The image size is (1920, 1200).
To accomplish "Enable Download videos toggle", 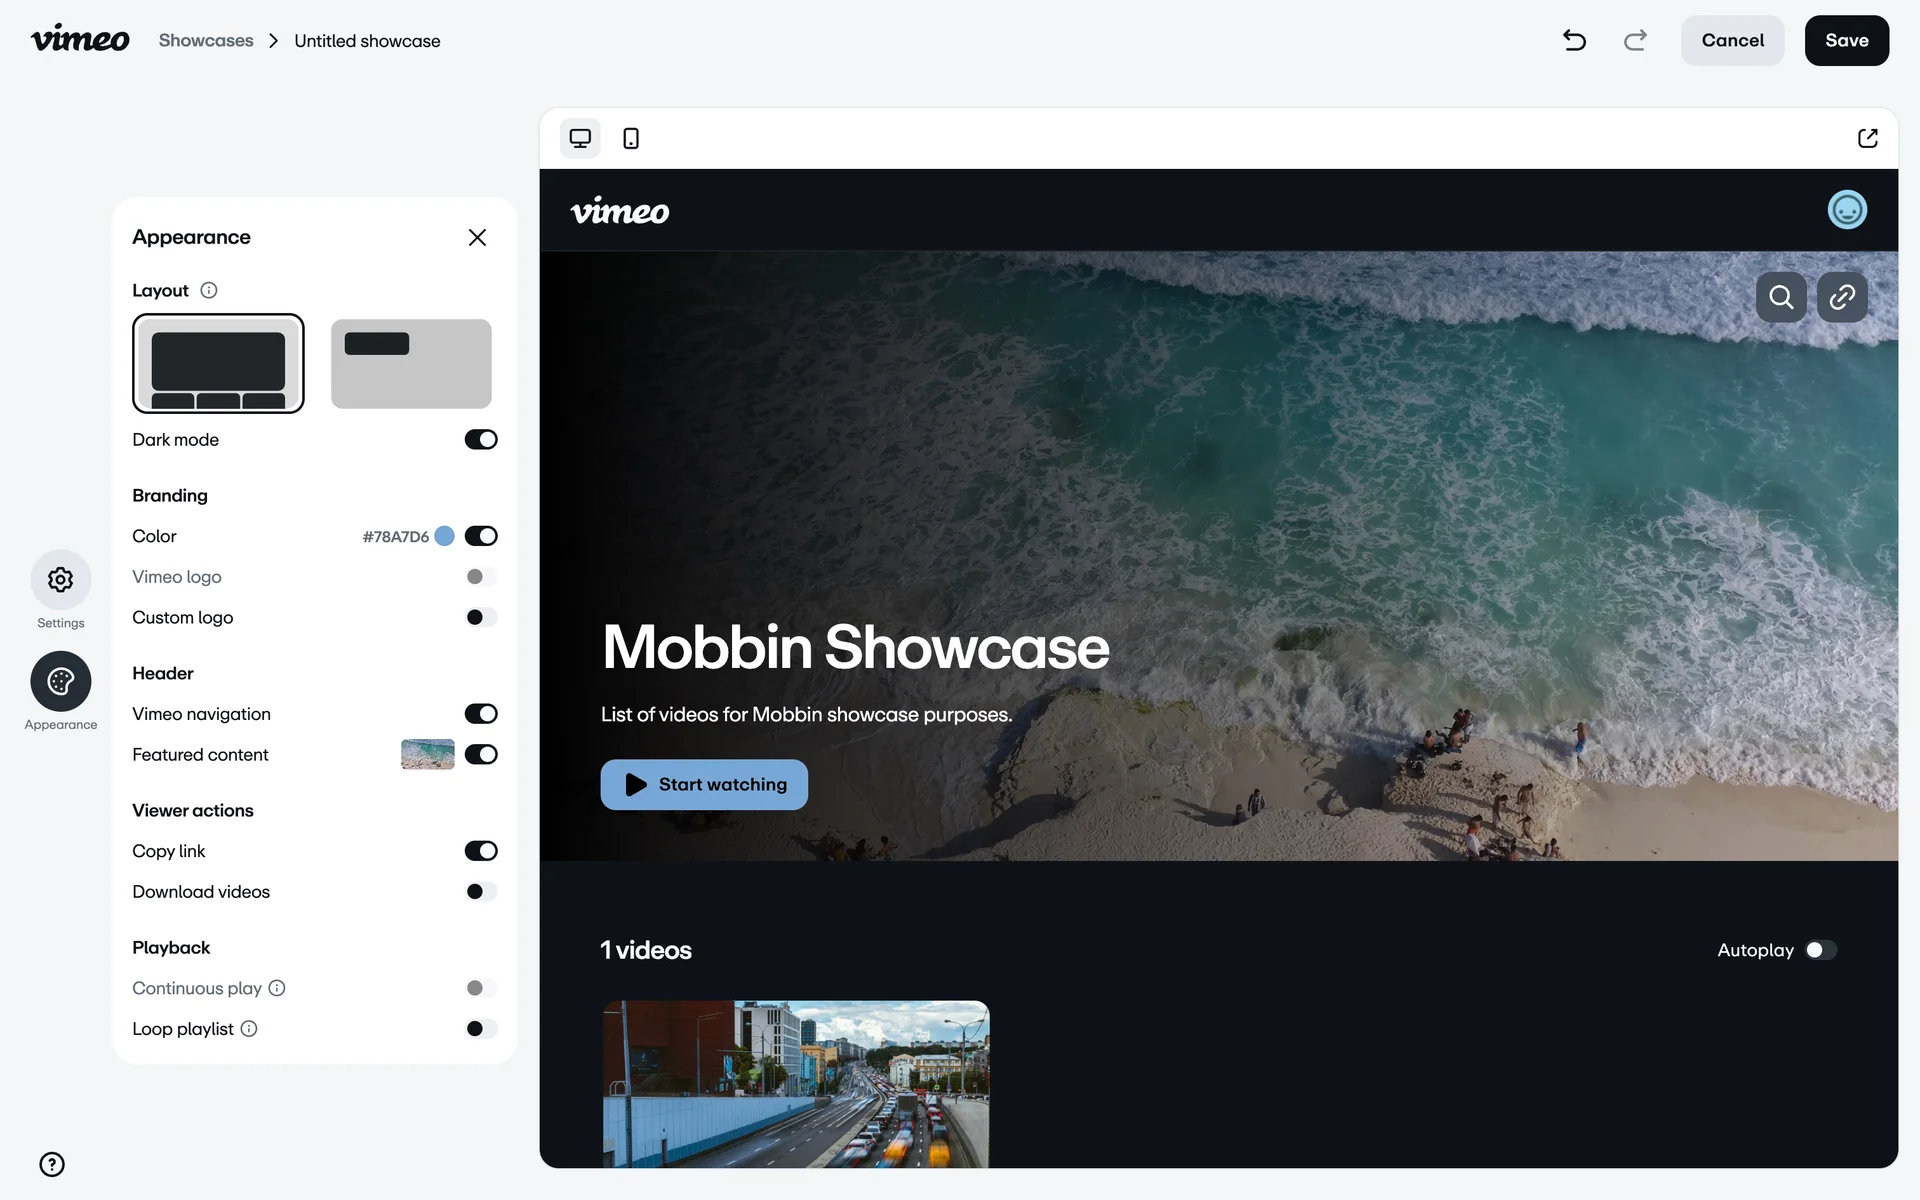I will pos(481,892).
